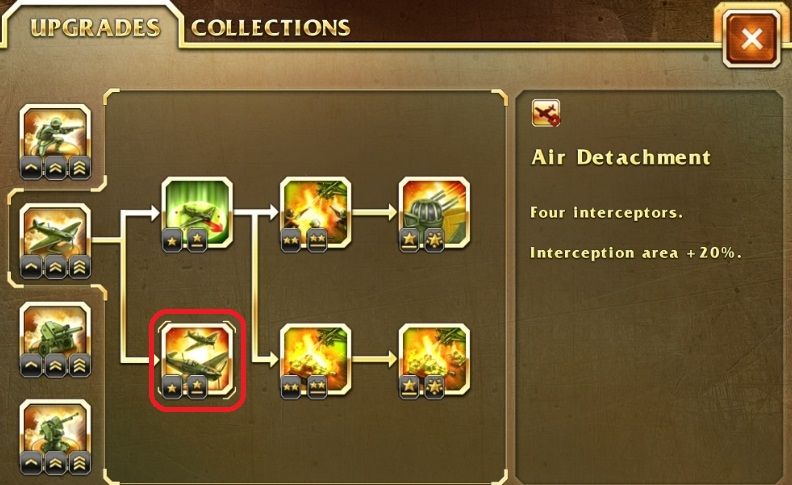Choose the green plane with red arrow upgrade
This screenshot has height=485, width=792.
(197, 214)
